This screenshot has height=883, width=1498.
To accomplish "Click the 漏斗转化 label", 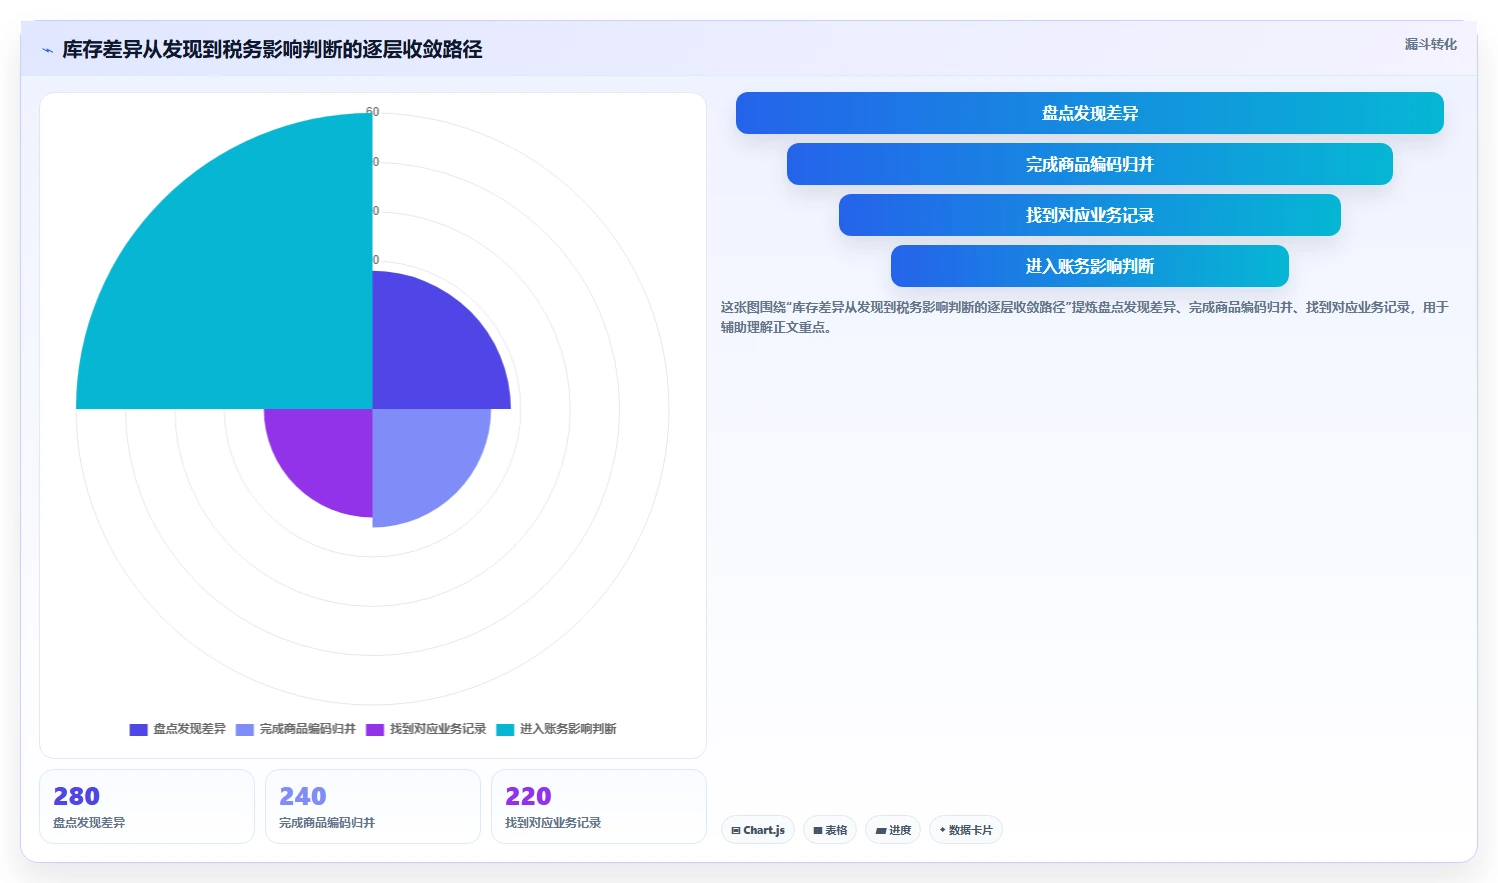I will [x=1430, y=44].
